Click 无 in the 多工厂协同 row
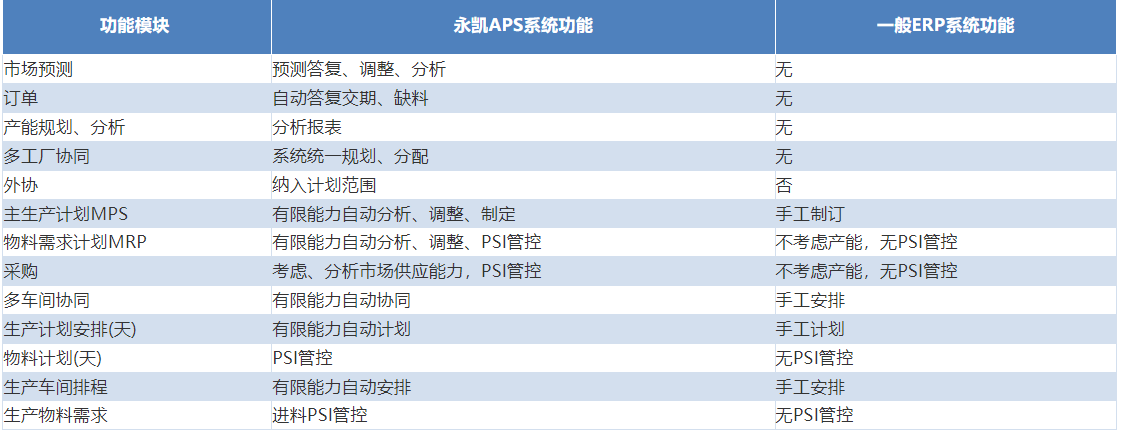1122x440 pixels. click(x=945, y=156)
